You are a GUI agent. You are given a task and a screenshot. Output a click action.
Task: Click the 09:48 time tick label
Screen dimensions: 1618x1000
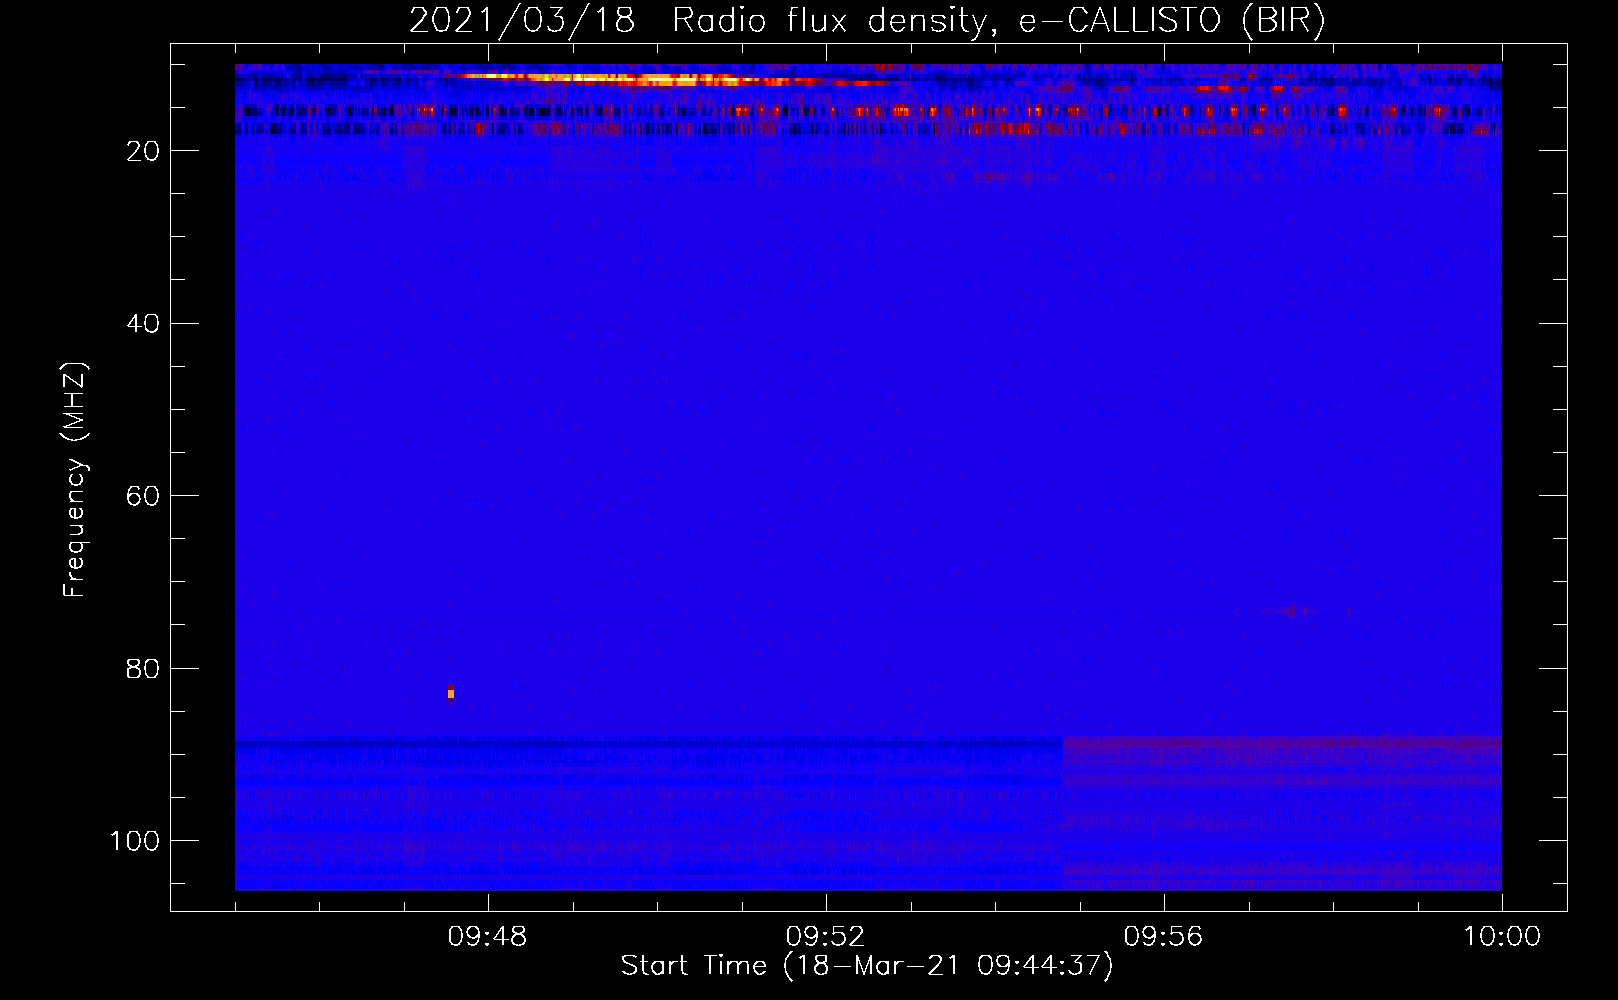(487, 937)
